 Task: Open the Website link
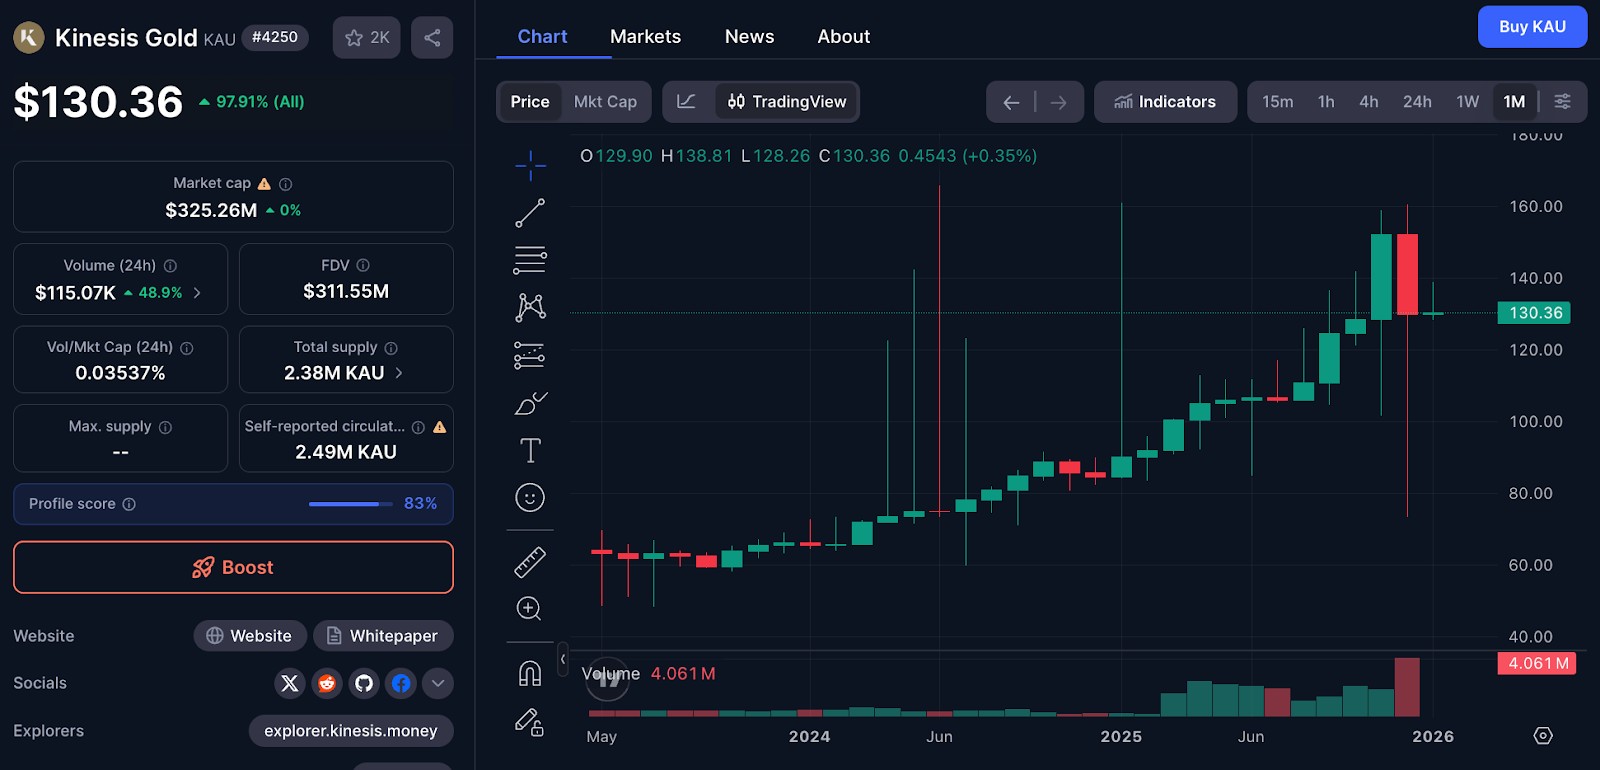pos(249,636)
